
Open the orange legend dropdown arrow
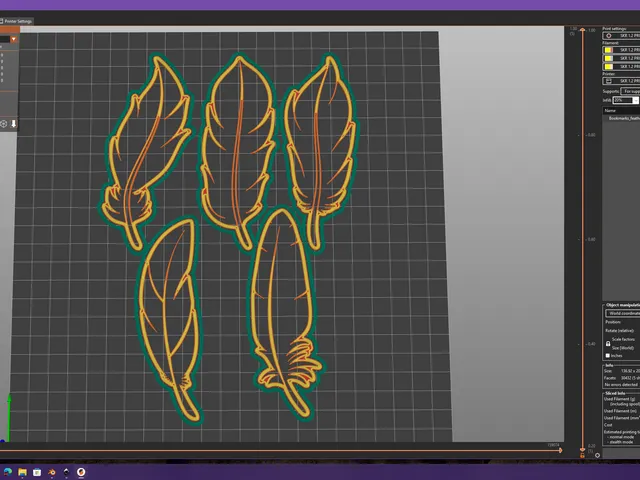click(x=13, y=39)
